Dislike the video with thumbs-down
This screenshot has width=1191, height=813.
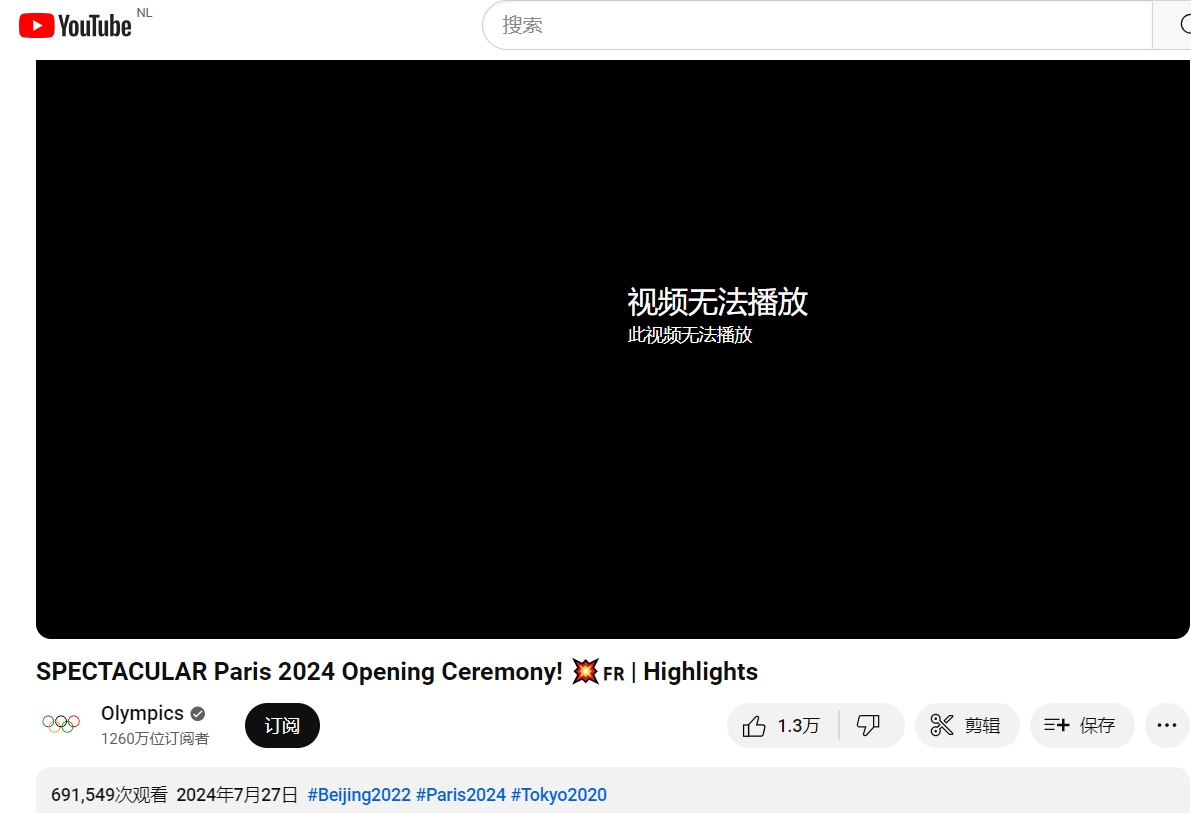click(x=870, y=726)
